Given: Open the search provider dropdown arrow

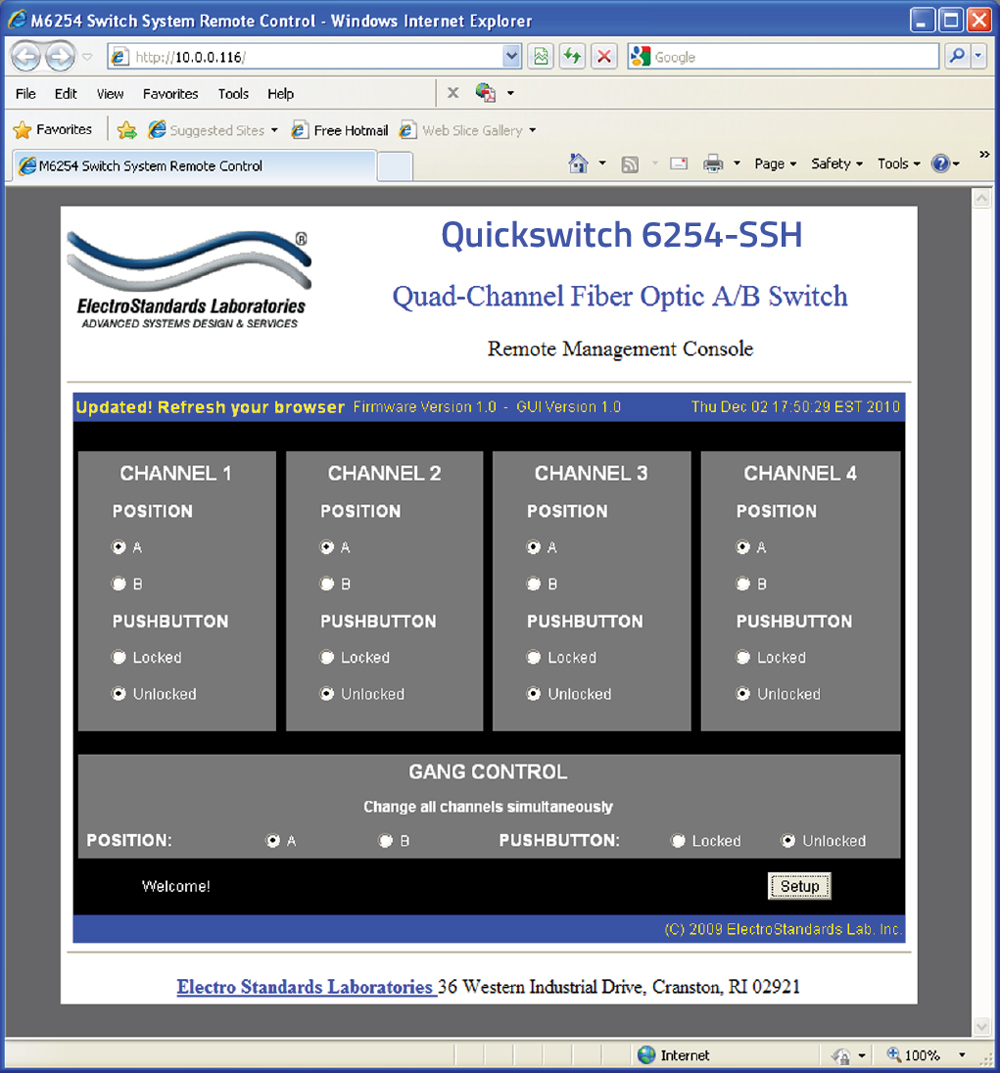Looking at the screenshot, I should click(x=979, y=56).
